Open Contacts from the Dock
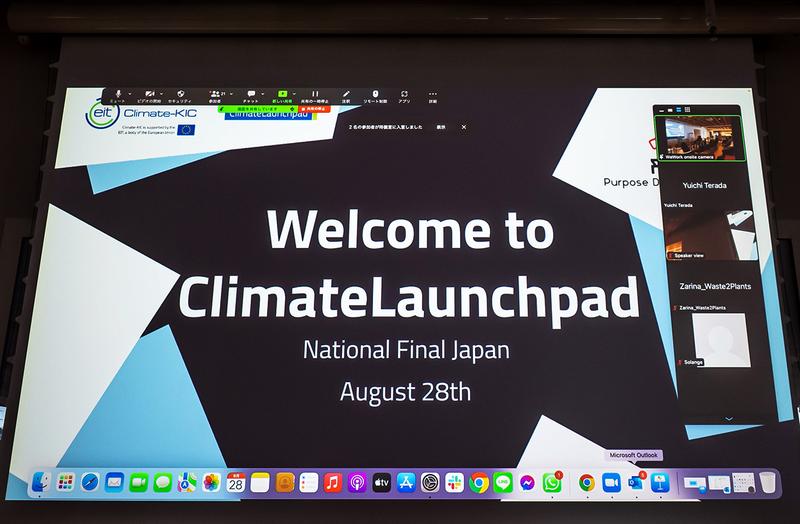The width and height of the screenshot is (800, 524). (285, 483)
